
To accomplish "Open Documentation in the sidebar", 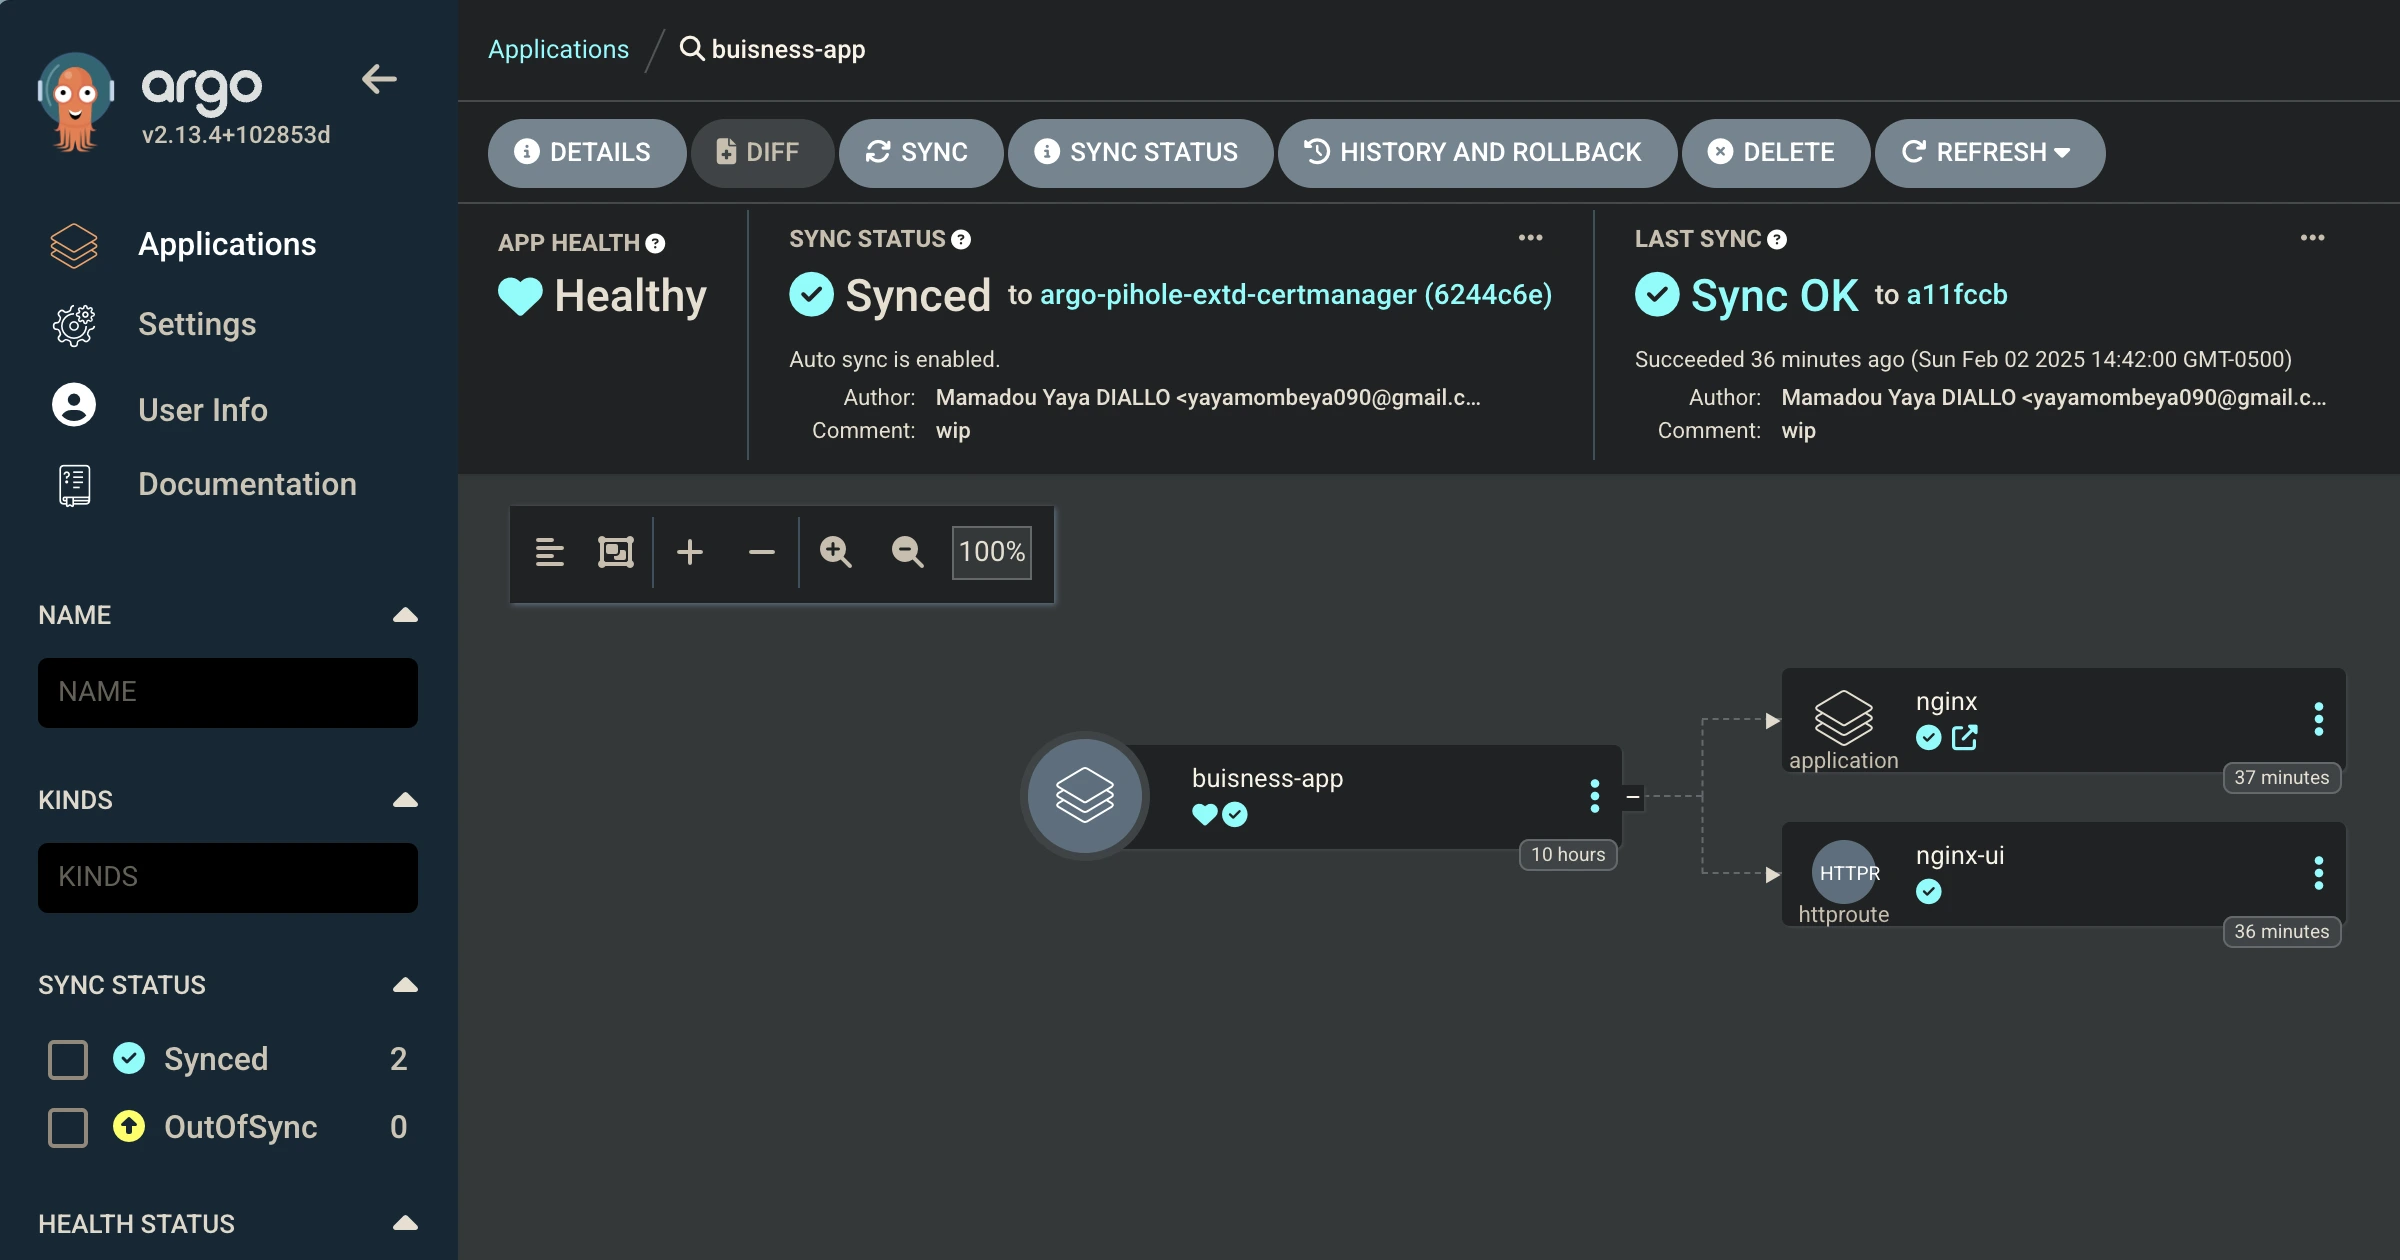I will pos(247,484).
